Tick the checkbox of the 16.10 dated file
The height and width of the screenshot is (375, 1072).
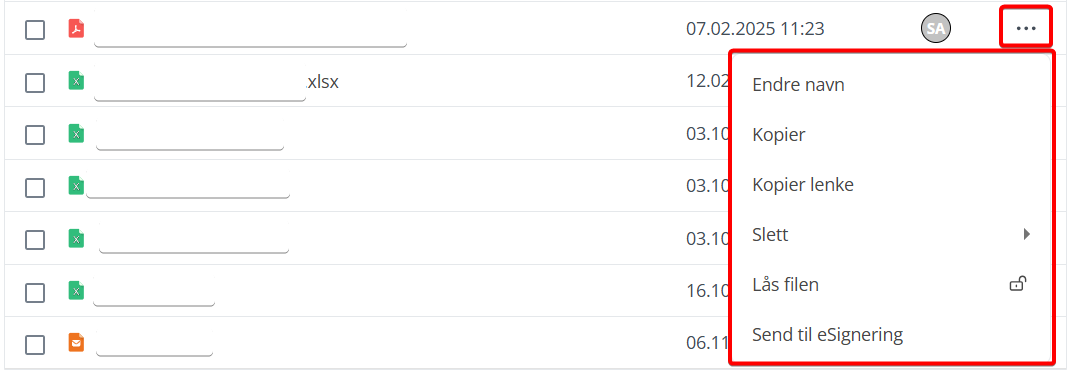[x=35, y=292]
